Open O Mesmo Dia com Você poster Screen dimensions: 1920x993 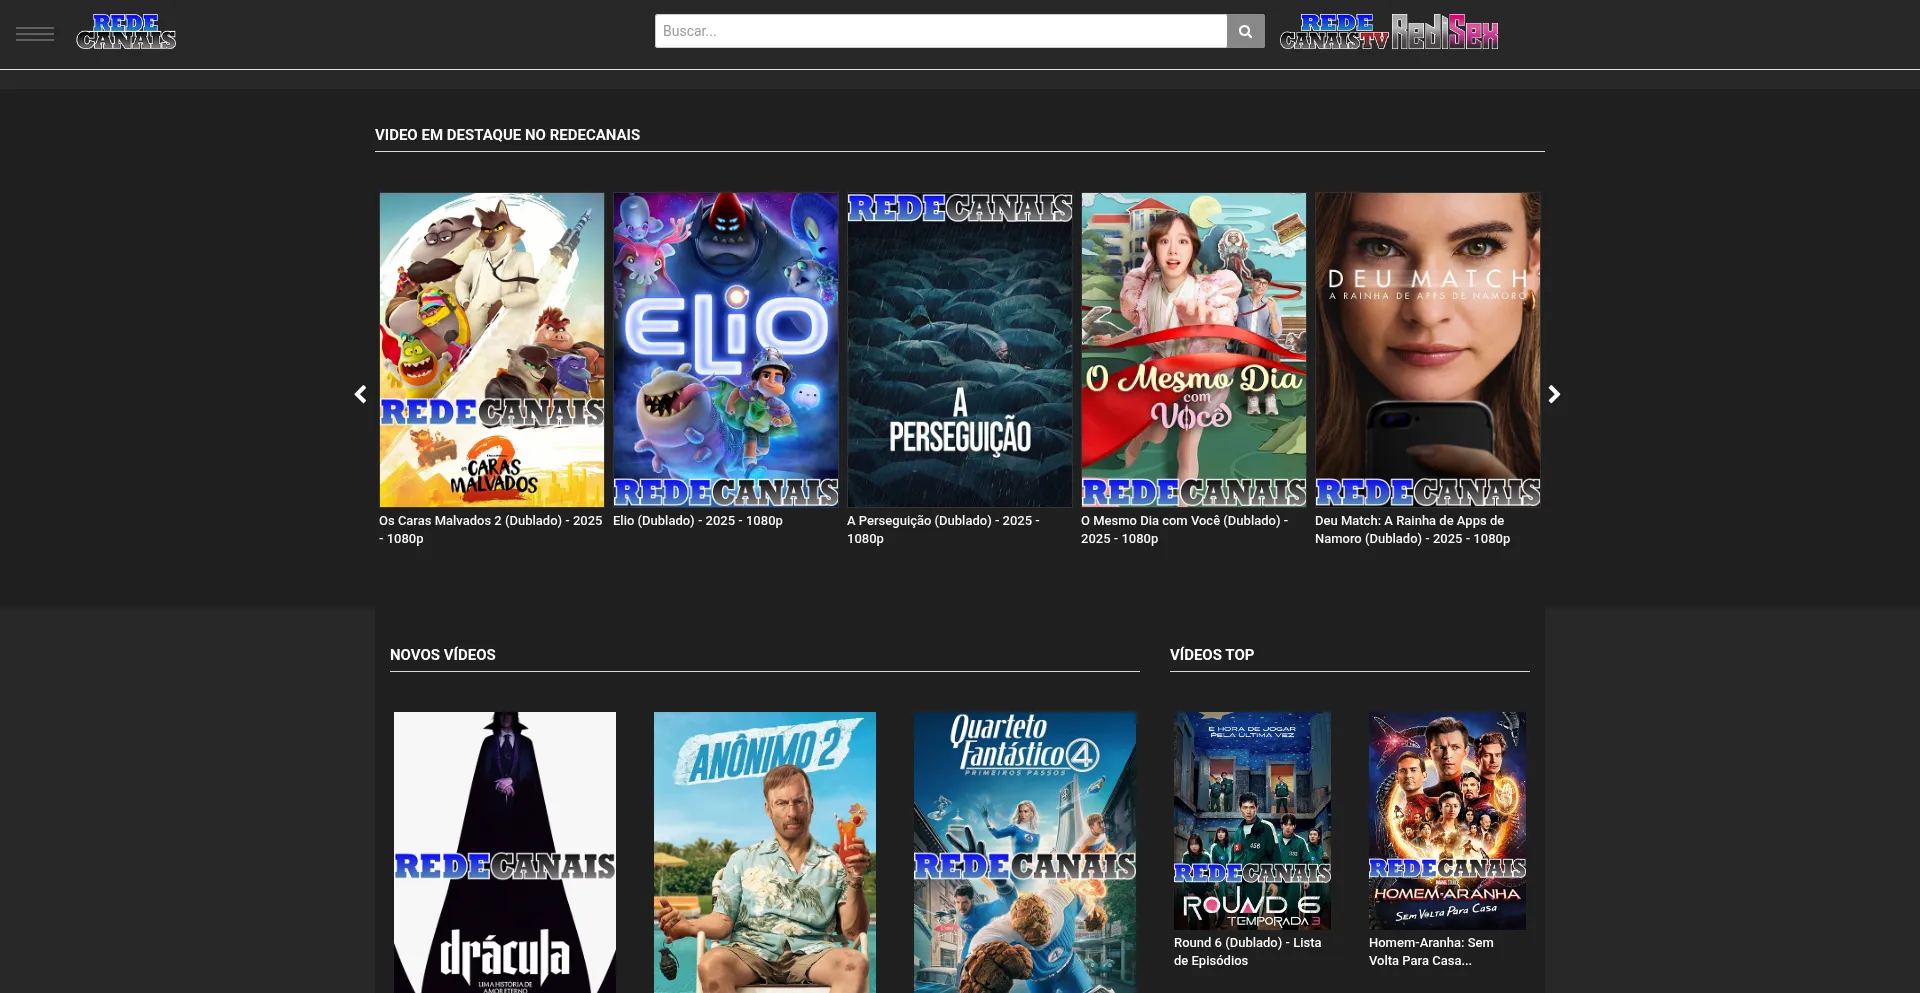pyautogui.click(x=1194, y=349)
